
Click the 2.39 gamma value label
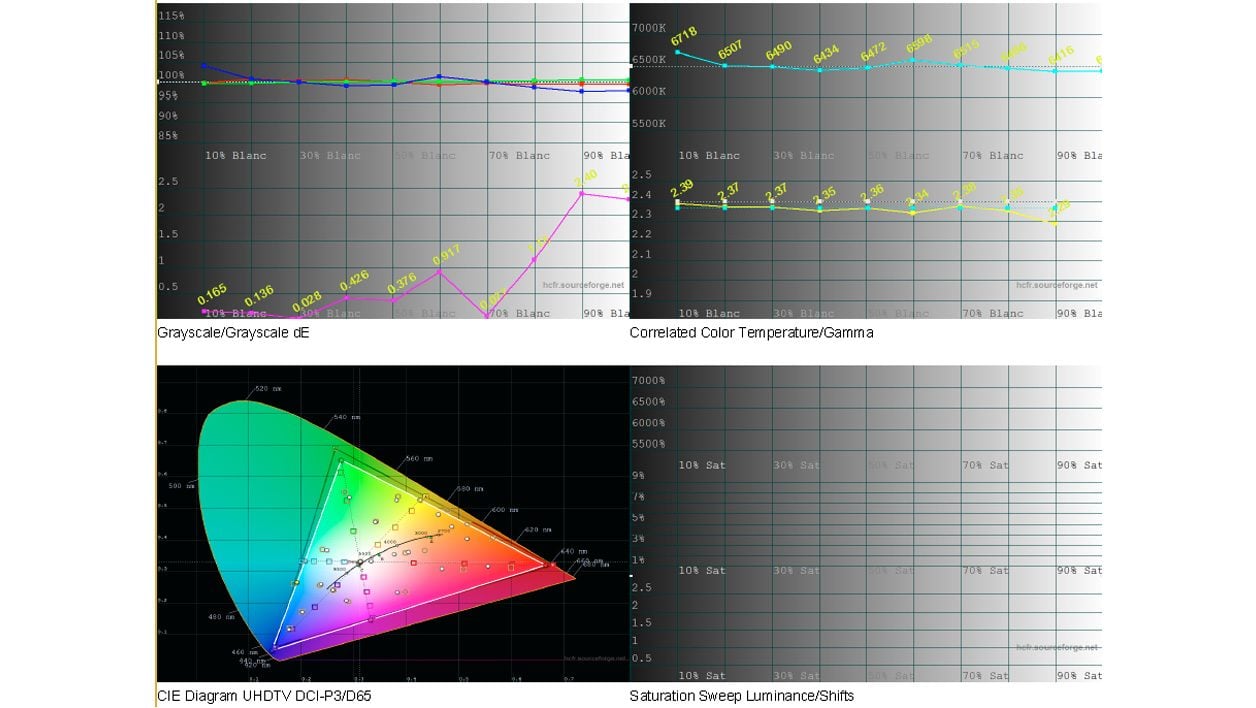coord(682,187)
